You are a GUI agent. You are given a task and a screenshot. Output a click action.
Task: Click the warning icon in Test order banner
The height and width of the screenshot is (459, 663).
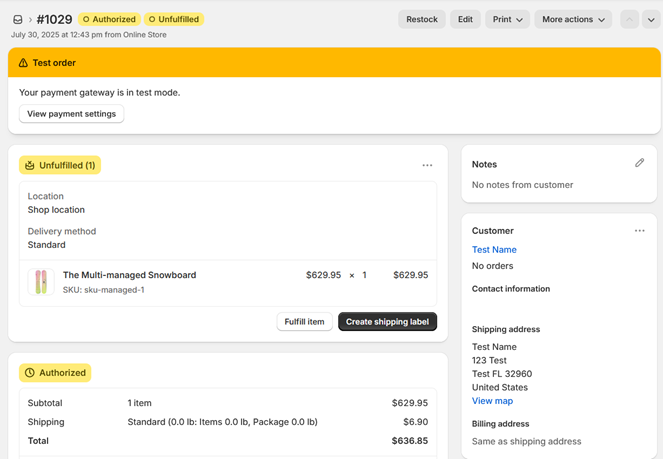(x=23, y=62)
